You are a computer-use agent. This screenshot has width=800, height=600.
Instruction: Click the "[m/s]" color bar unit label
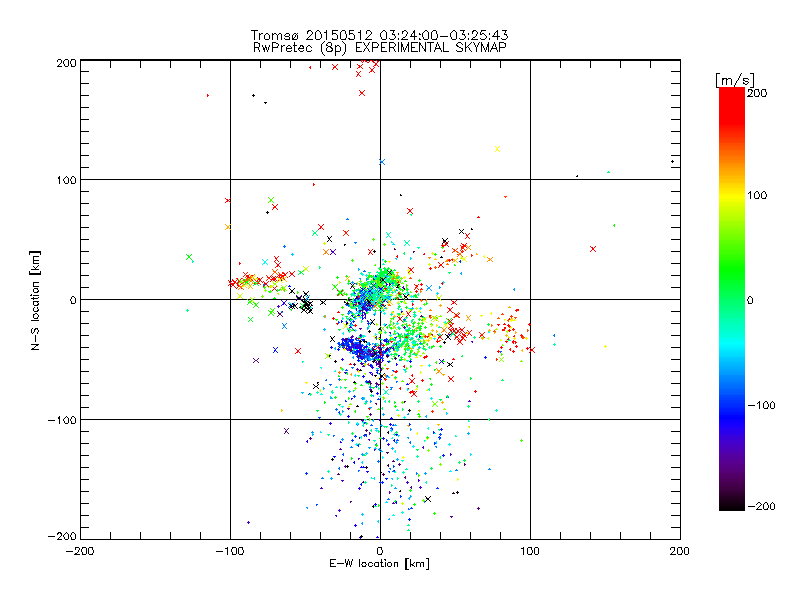735,80
